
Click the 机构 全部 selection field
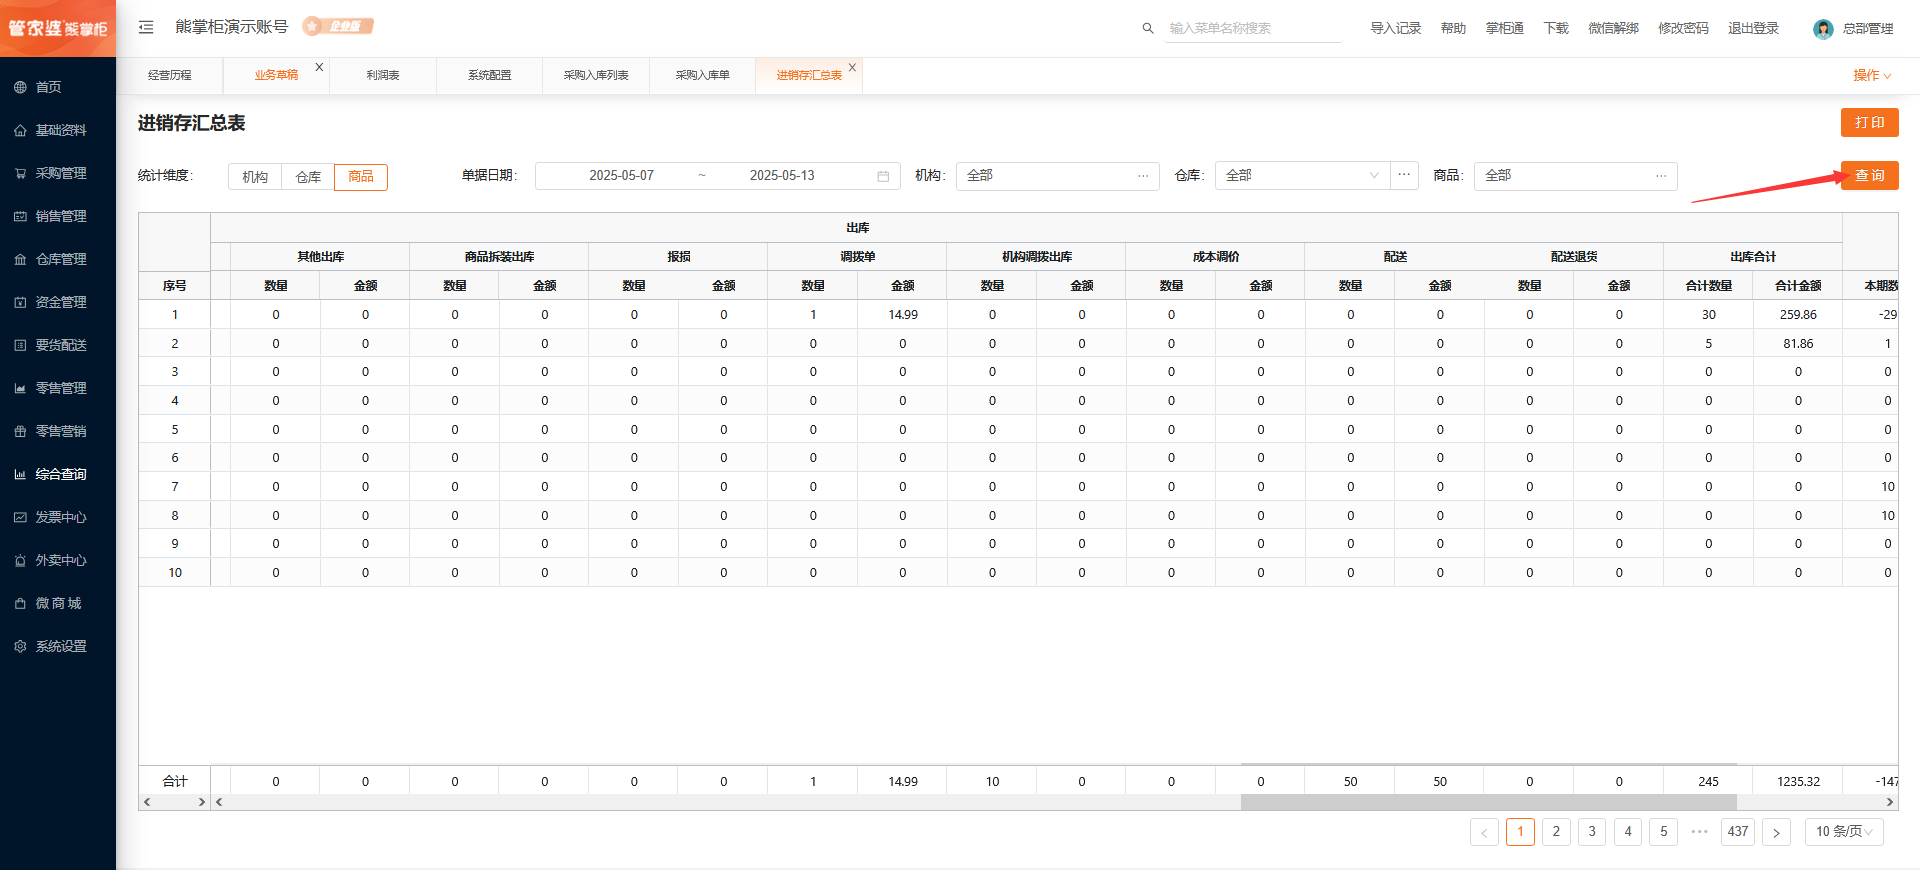(1057, 176)
